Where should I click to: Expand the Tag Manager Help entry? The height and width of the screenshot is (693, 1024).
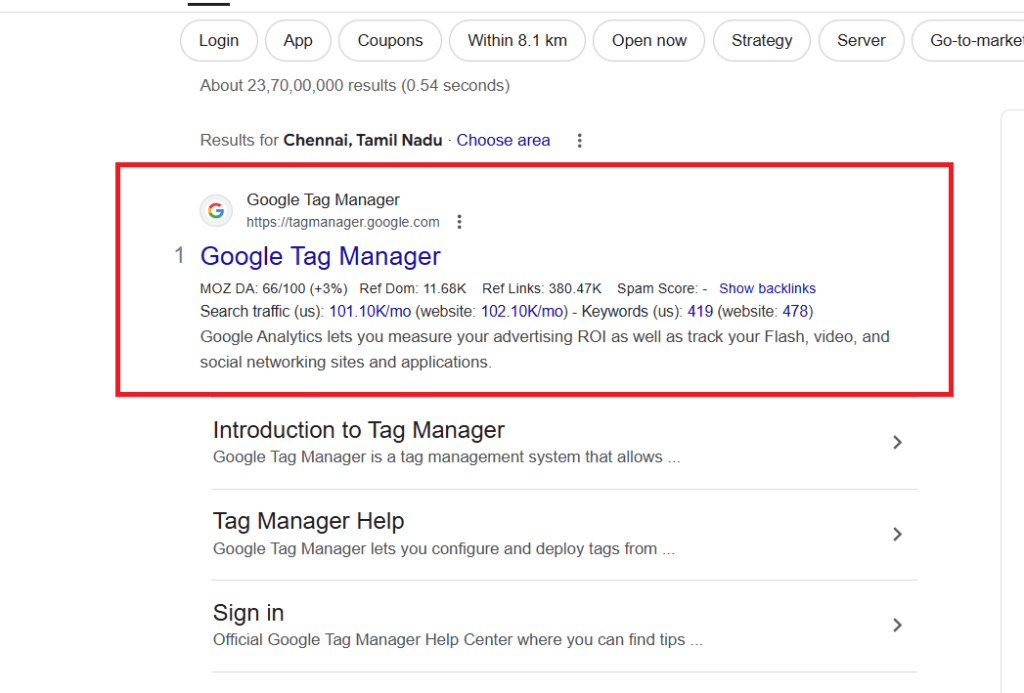[x=897, y=534]
